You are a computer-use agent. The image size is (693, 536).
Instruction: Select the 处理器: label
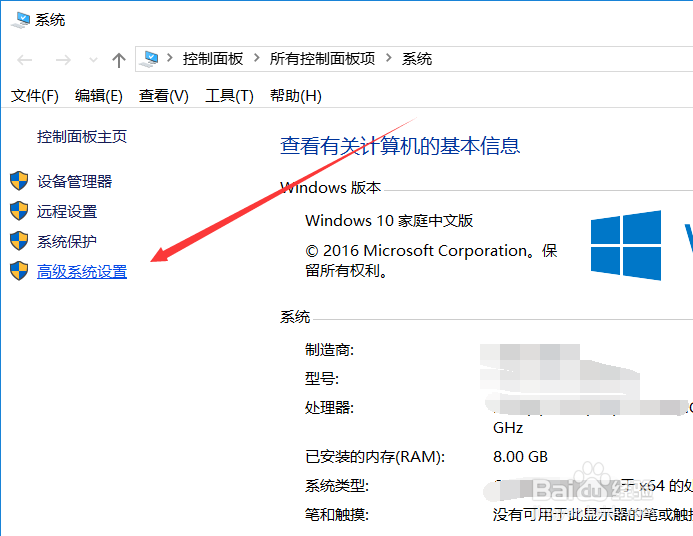coord(330,407)
